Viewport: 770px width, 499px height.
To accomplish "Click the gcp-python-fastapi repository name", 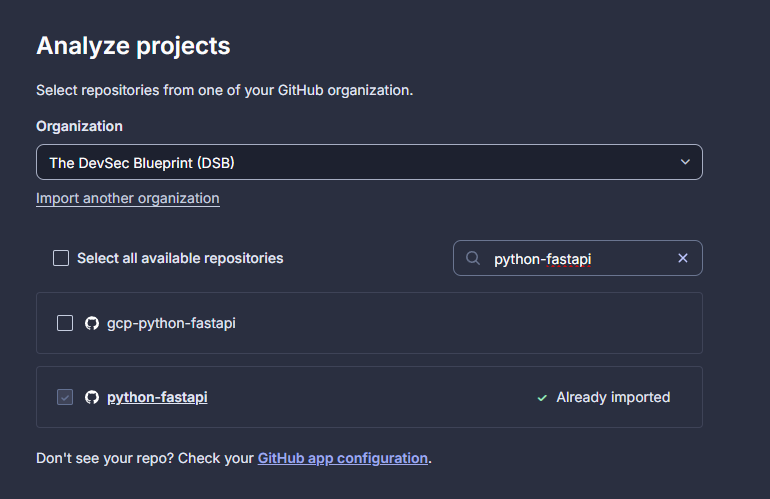I will point(171,323).
